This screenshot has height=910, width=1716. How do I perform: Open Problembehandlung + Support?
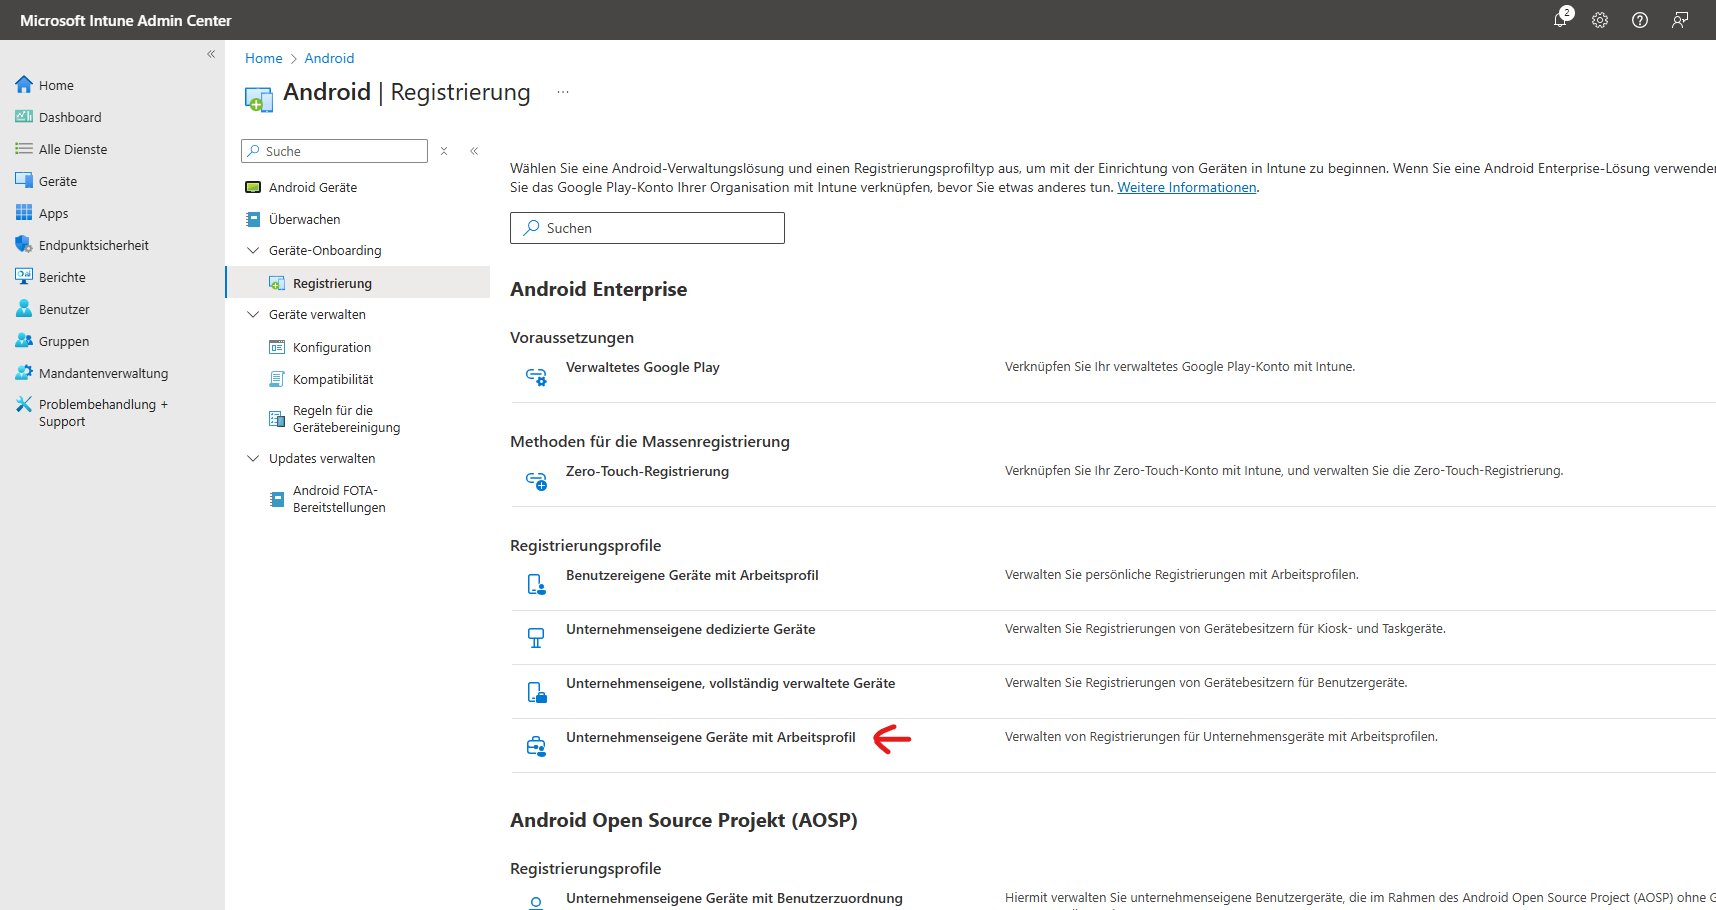[103, 413]
